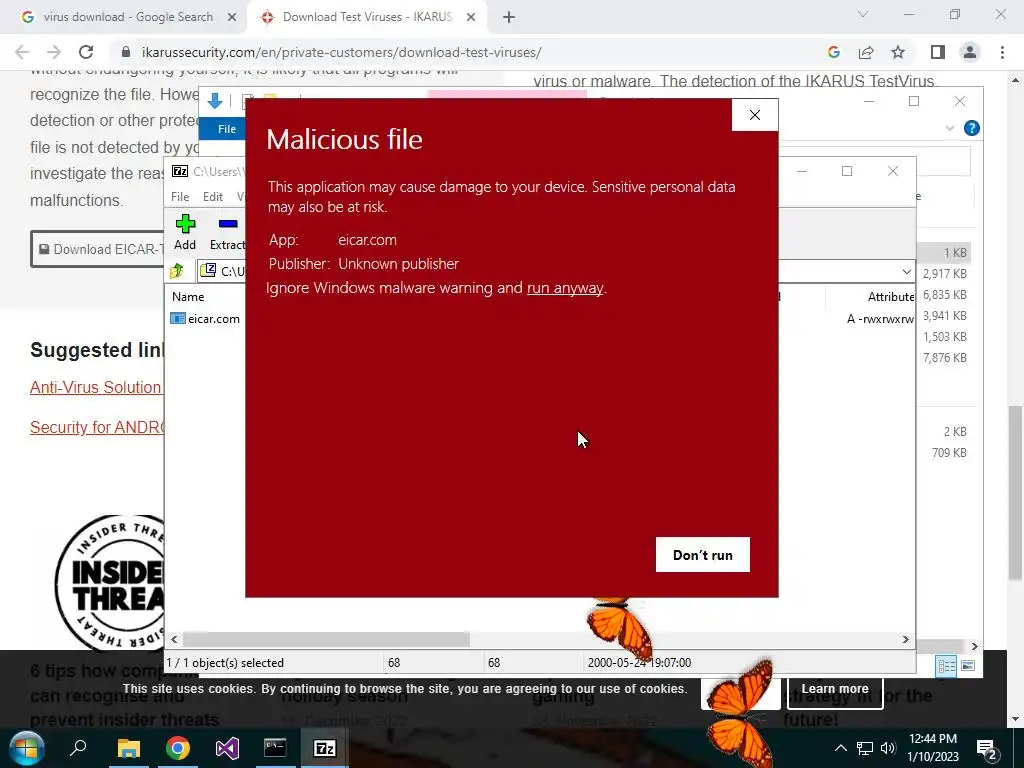The height and width of the screenshot is (768, 1024).
Task: Click the web page vertical scrollbar
Action: [1015, 492]
